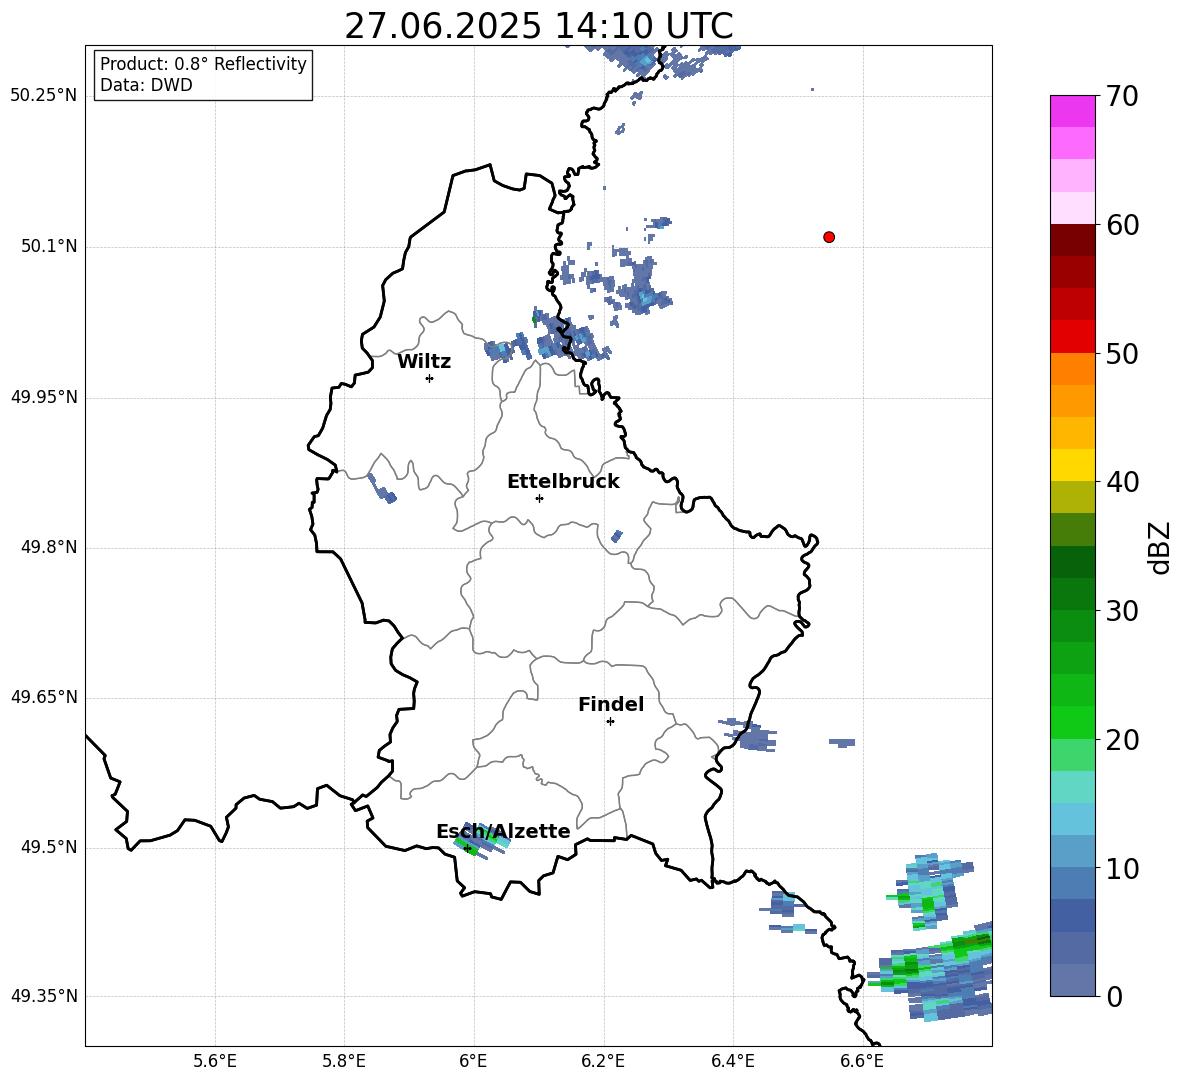Click the colorbar value 20
Viewport: 1184px width, 1081px height.
pyautogui.click(x=1122, y=740)
